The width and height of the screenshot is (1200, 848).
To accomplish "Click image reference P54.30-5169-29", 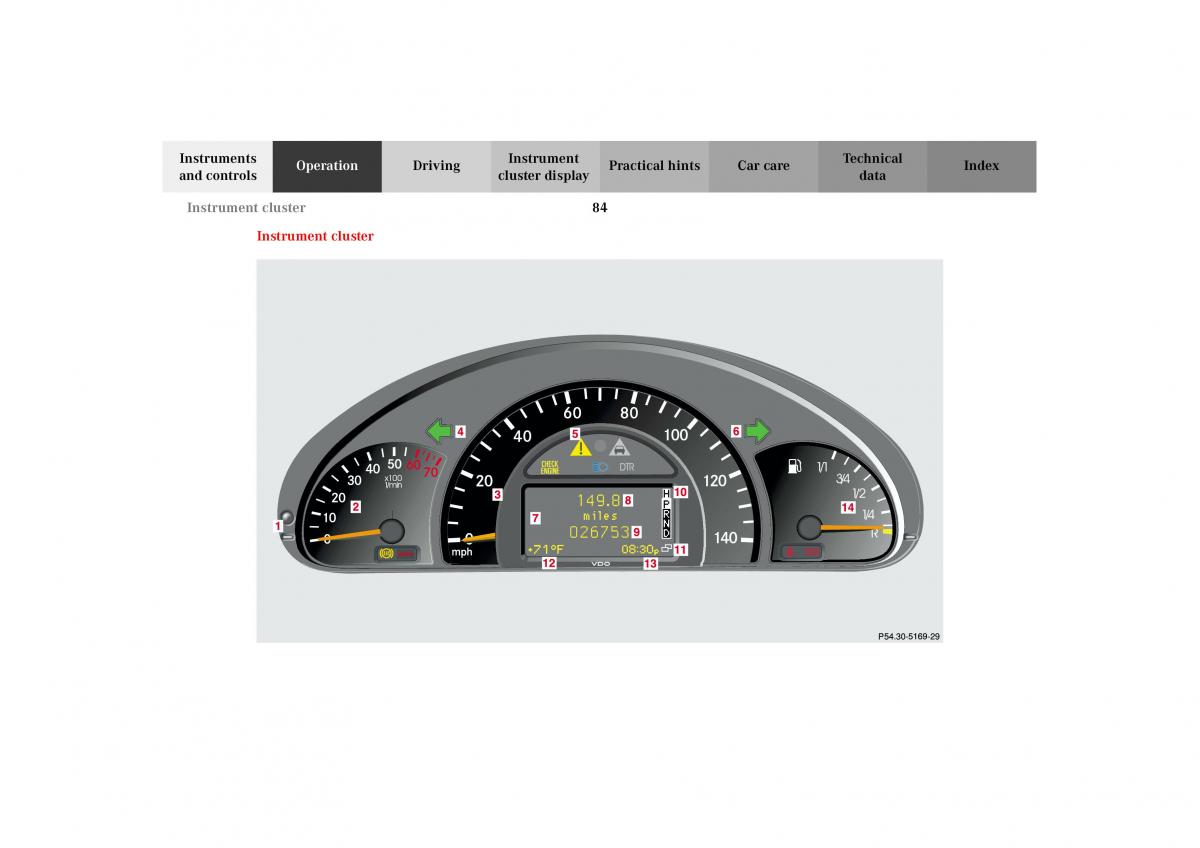I will pos(909,636).
